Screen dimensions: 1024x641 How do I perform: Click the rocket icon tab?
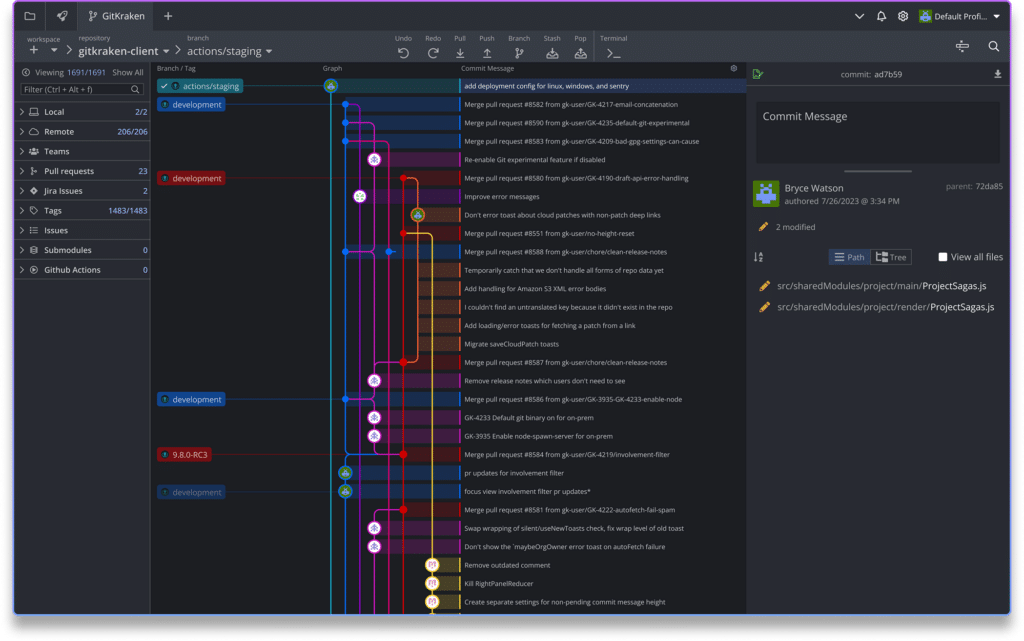tap(62, 16)
